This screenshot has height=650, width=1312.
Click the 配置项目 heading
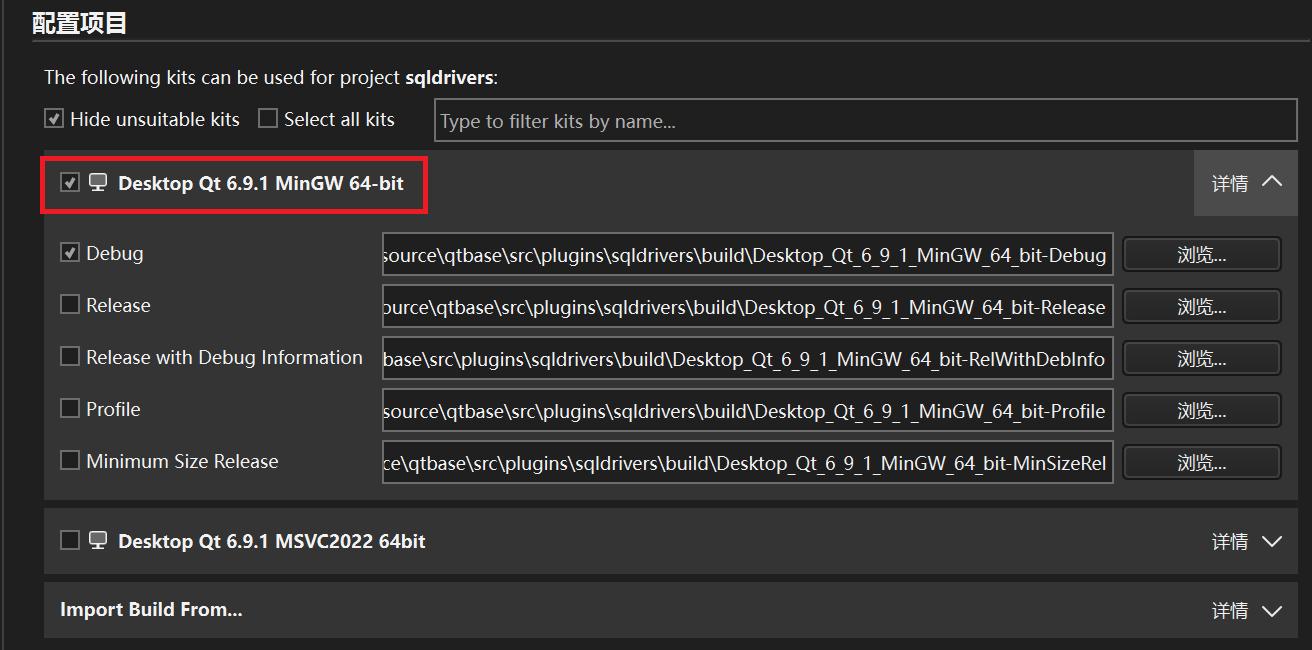coord(80,22)
